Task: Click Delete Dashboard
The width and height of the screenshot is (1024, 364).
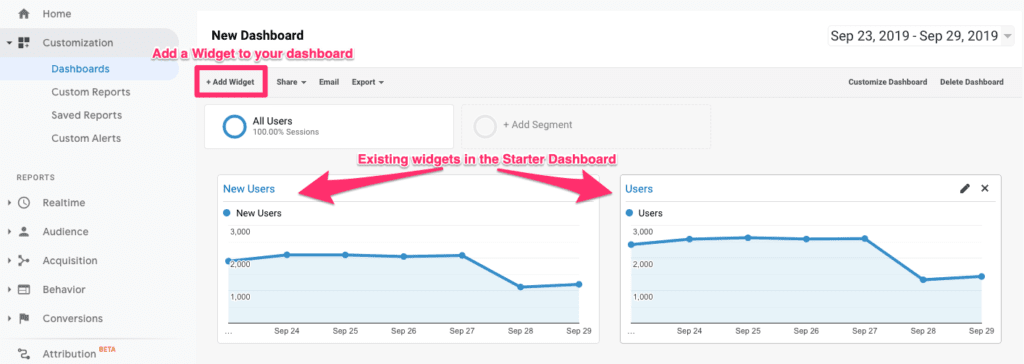Action: click(x=972, y=82)
